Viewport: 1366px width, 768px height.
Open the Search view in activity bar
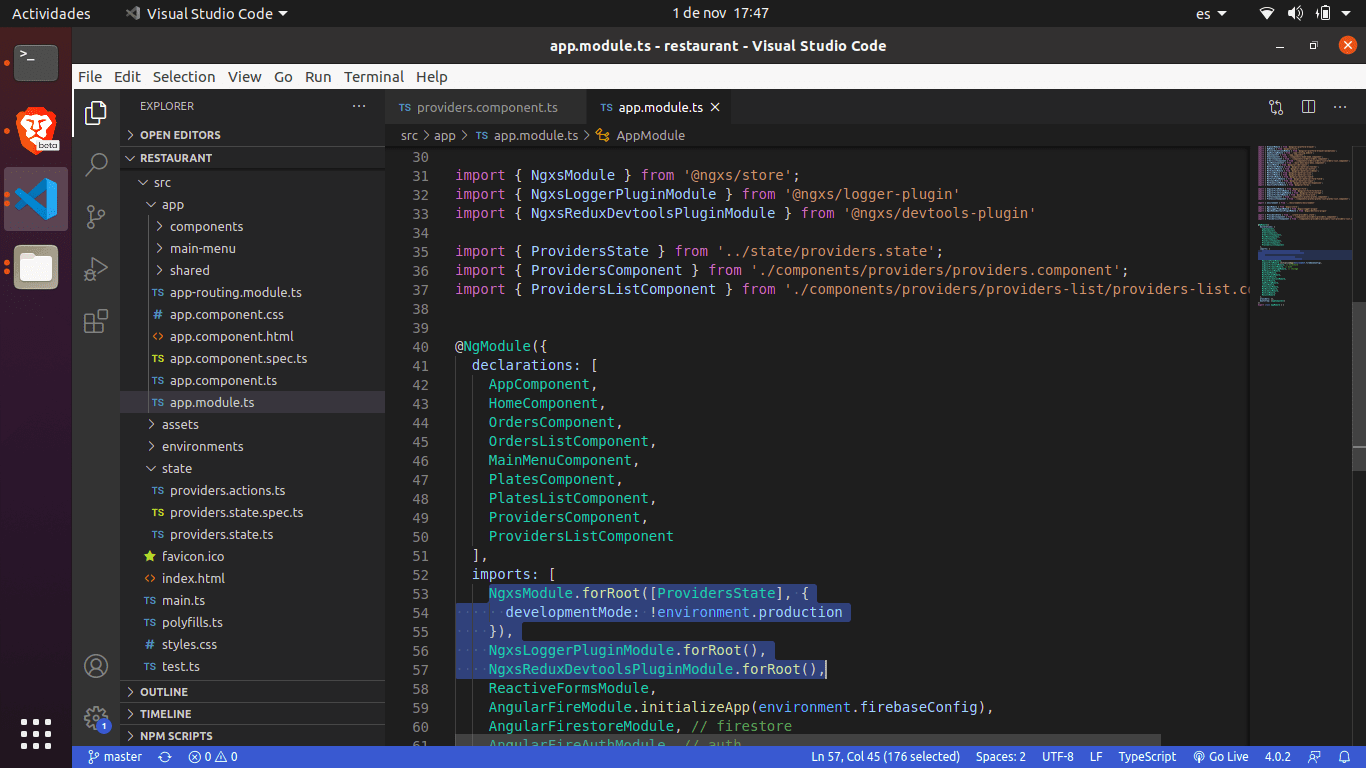coord(96,165)
